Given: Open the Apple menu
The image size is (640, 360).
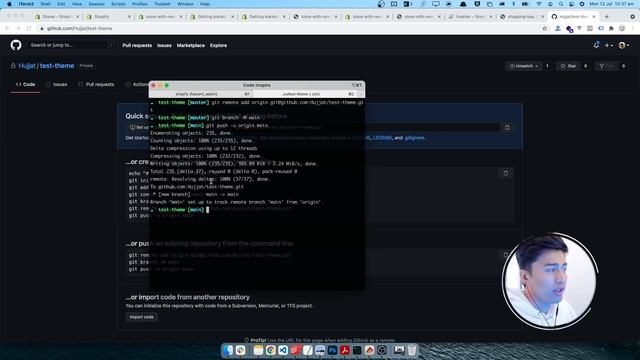Looking at the screenshot, I should 9,4.
